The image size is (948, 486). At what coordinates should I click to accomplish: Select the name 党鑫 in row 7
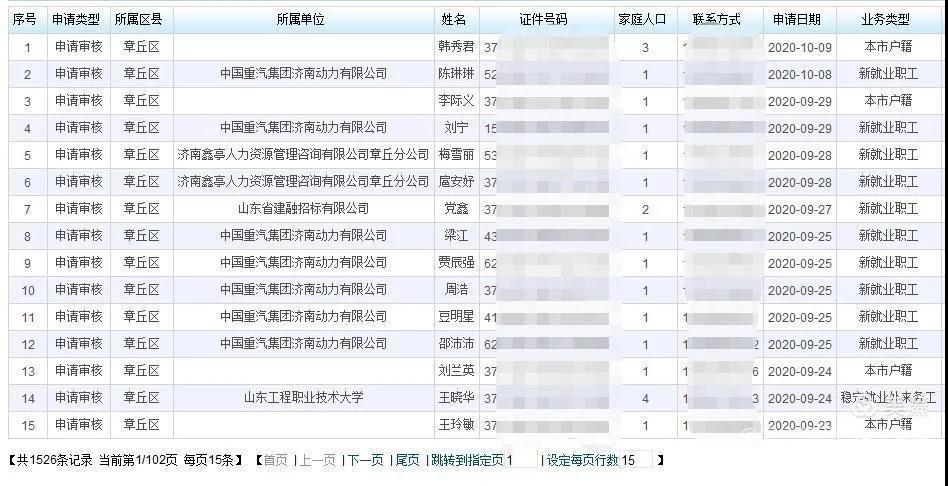pyautogui.click(x=456, y=209)
